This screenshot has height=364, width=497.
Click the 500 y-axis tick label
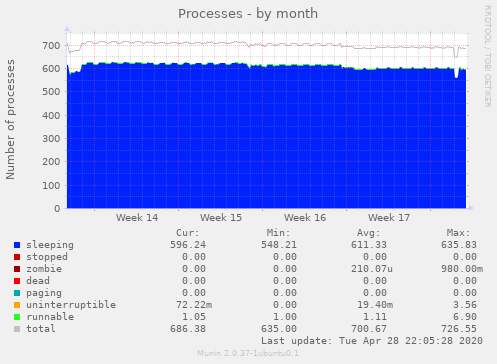pos(51,92)
